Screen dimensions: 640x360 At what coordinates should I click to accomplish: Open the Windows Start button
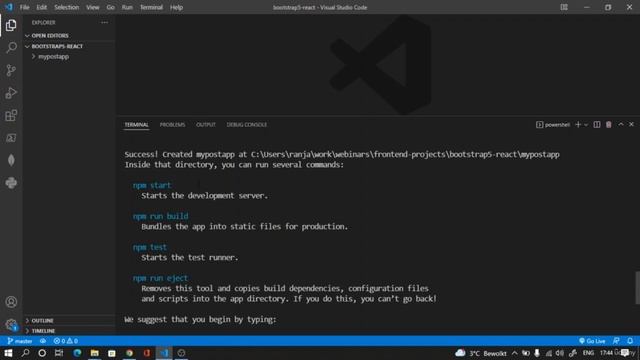click(8, 353)
